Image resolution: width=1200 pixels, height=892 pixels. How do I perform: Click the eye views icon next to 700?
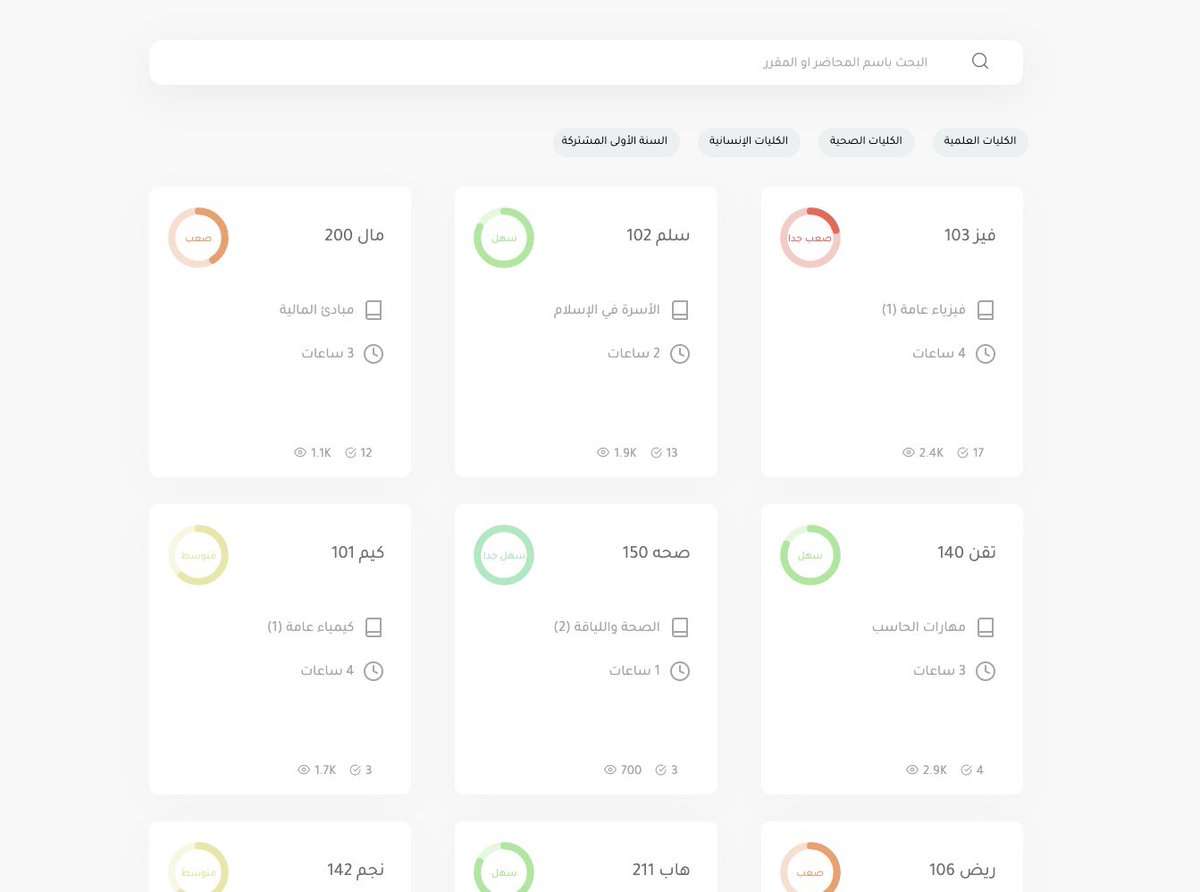click(x=610, y=770)
